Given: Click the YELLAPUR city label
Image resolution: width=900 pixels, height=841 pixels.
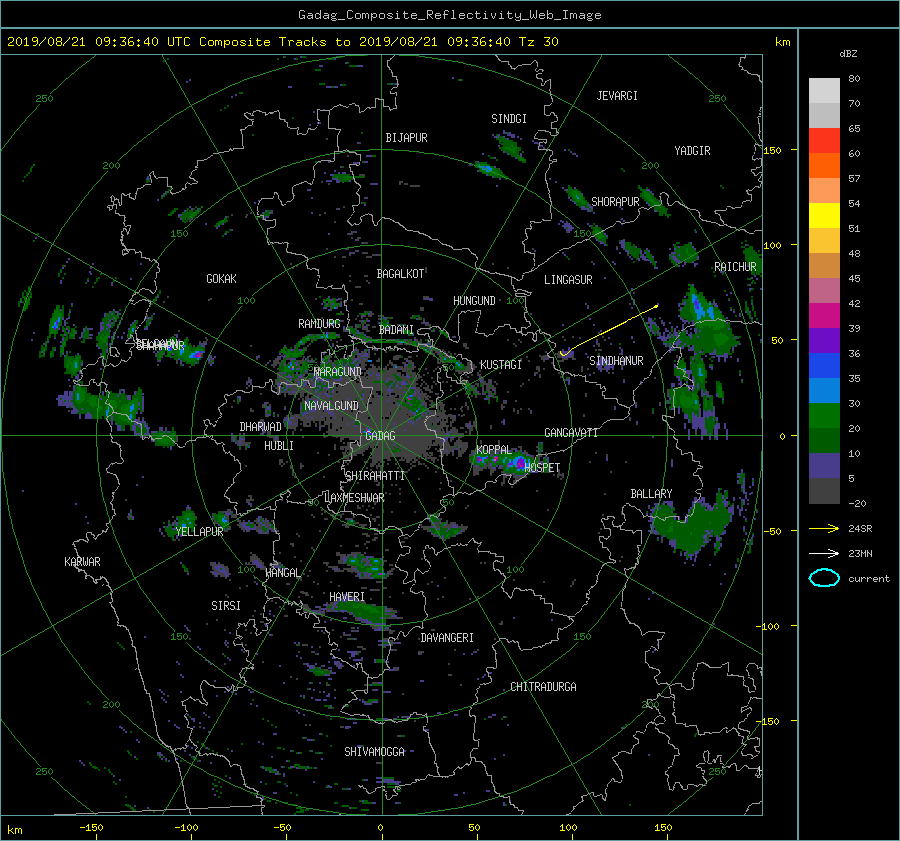Looking at the screenshot, I should pos(199,532).
